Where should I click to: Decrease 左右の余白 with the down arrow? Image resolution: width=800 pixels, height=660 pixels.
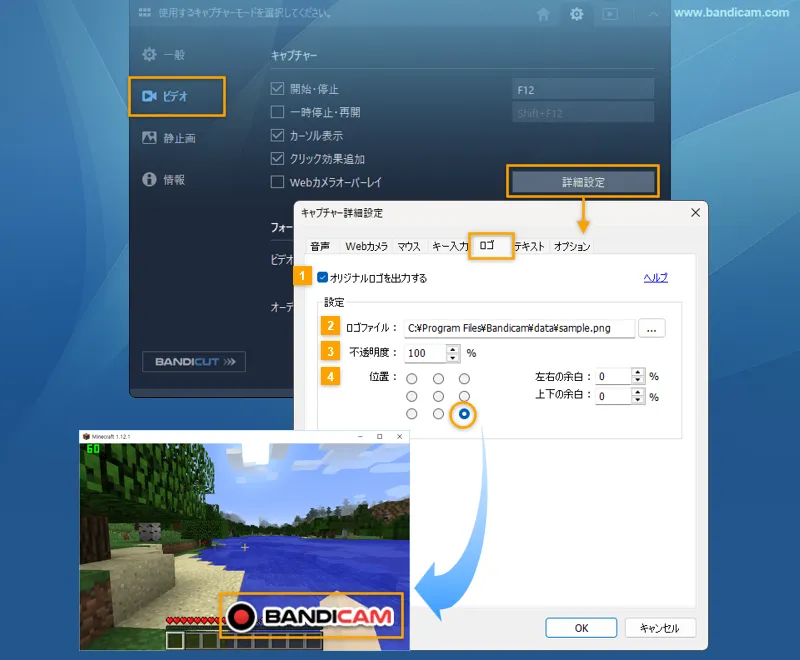[638, 380]
